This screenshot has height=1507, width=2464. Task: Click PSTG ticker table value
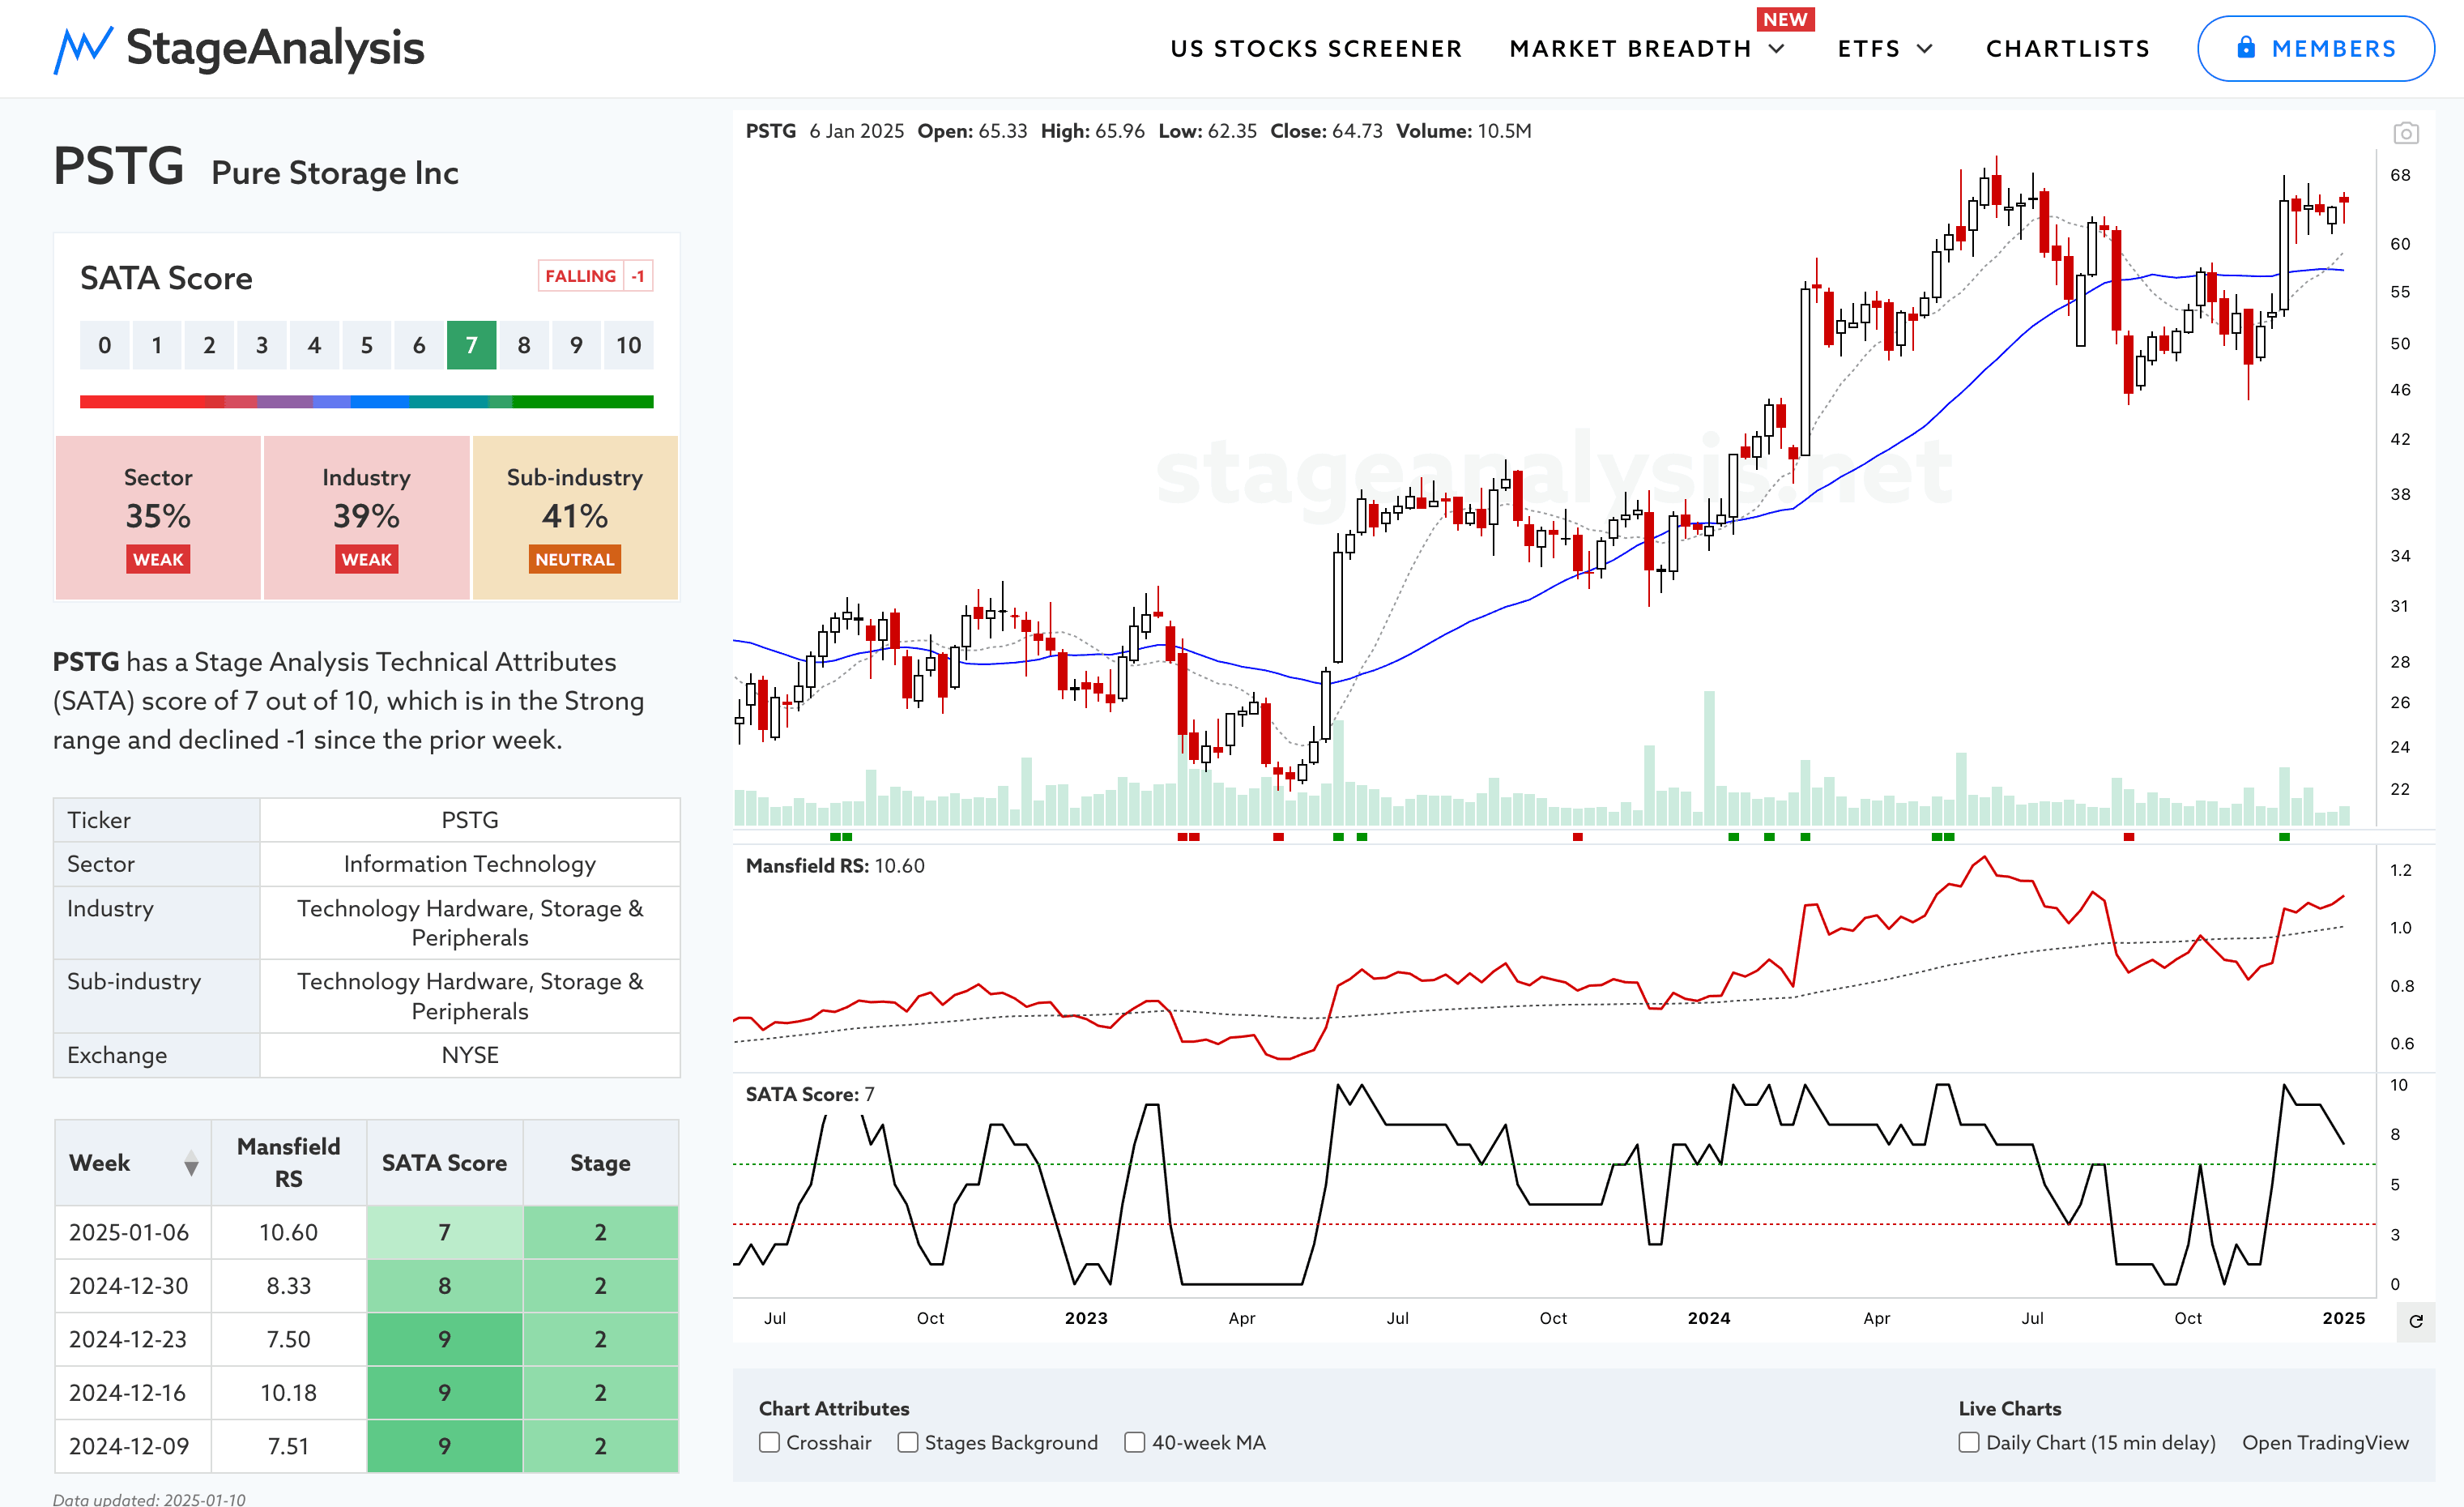(x=469, y=820)
